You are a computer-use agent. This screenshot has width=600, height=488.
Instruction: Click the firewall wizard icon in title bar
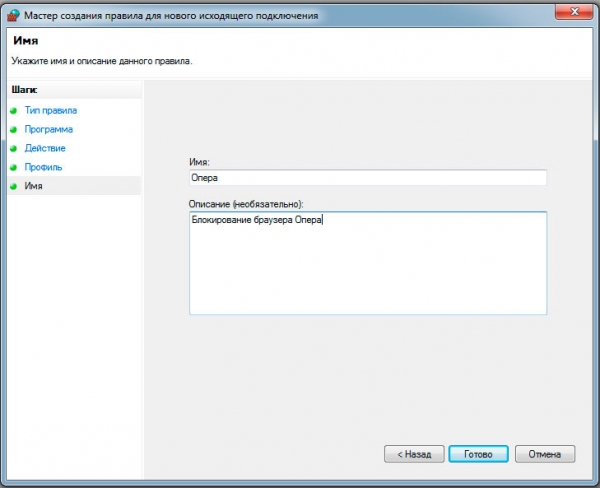pos(12,14)
